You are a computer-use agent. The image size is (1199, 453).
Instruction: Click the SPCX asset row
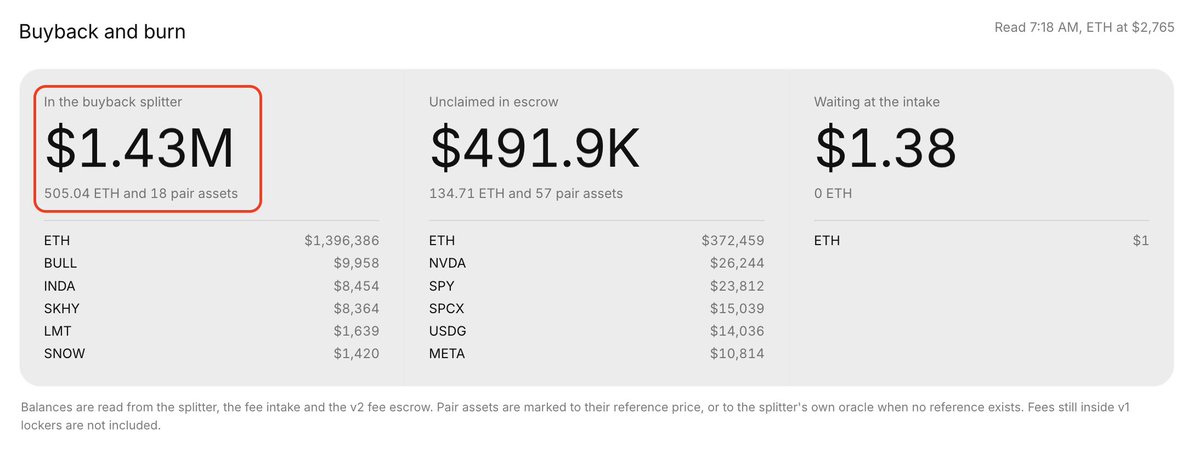[x=596, y=308]
